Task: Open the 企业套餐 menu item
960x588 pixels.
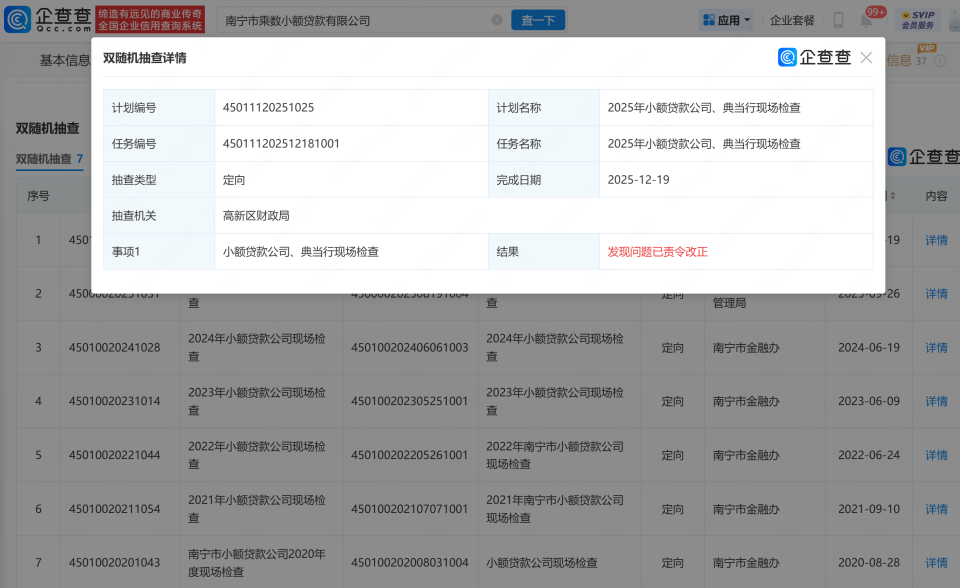Action: pos(790,19)
